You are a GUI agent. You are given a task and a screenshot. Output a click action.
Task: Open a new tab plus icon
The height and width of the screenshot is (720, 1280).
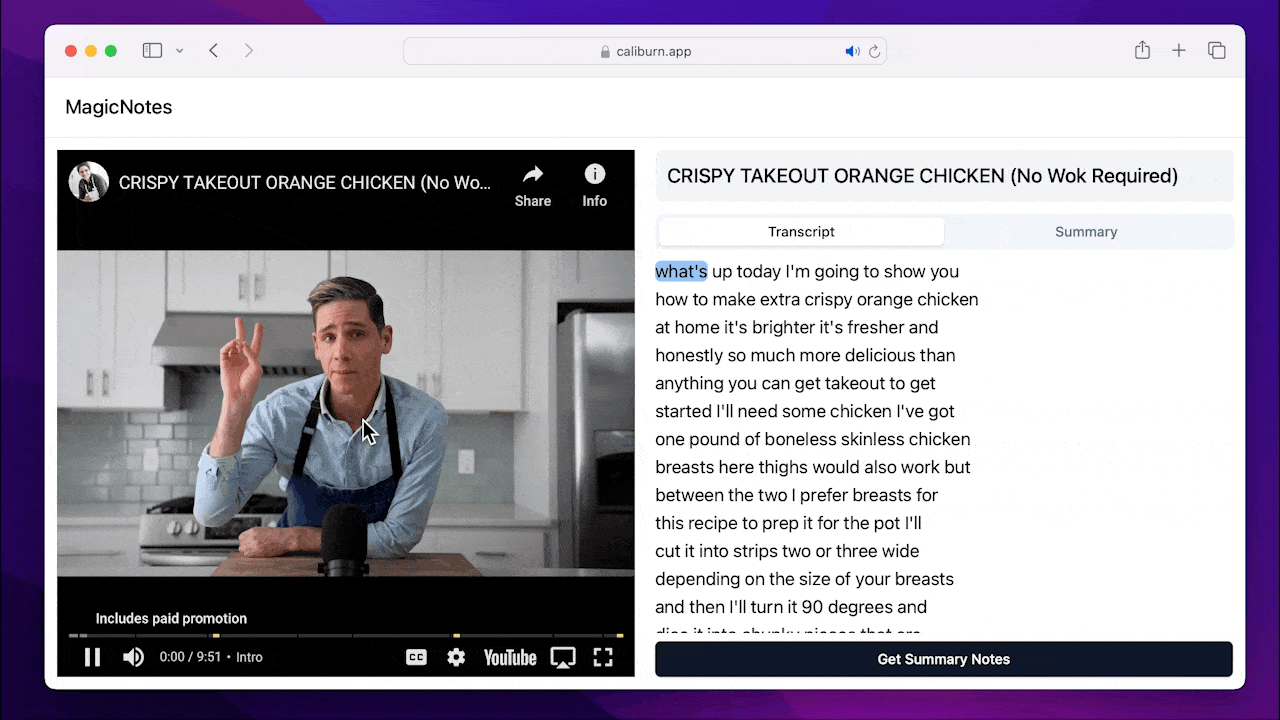(1179, 51)
